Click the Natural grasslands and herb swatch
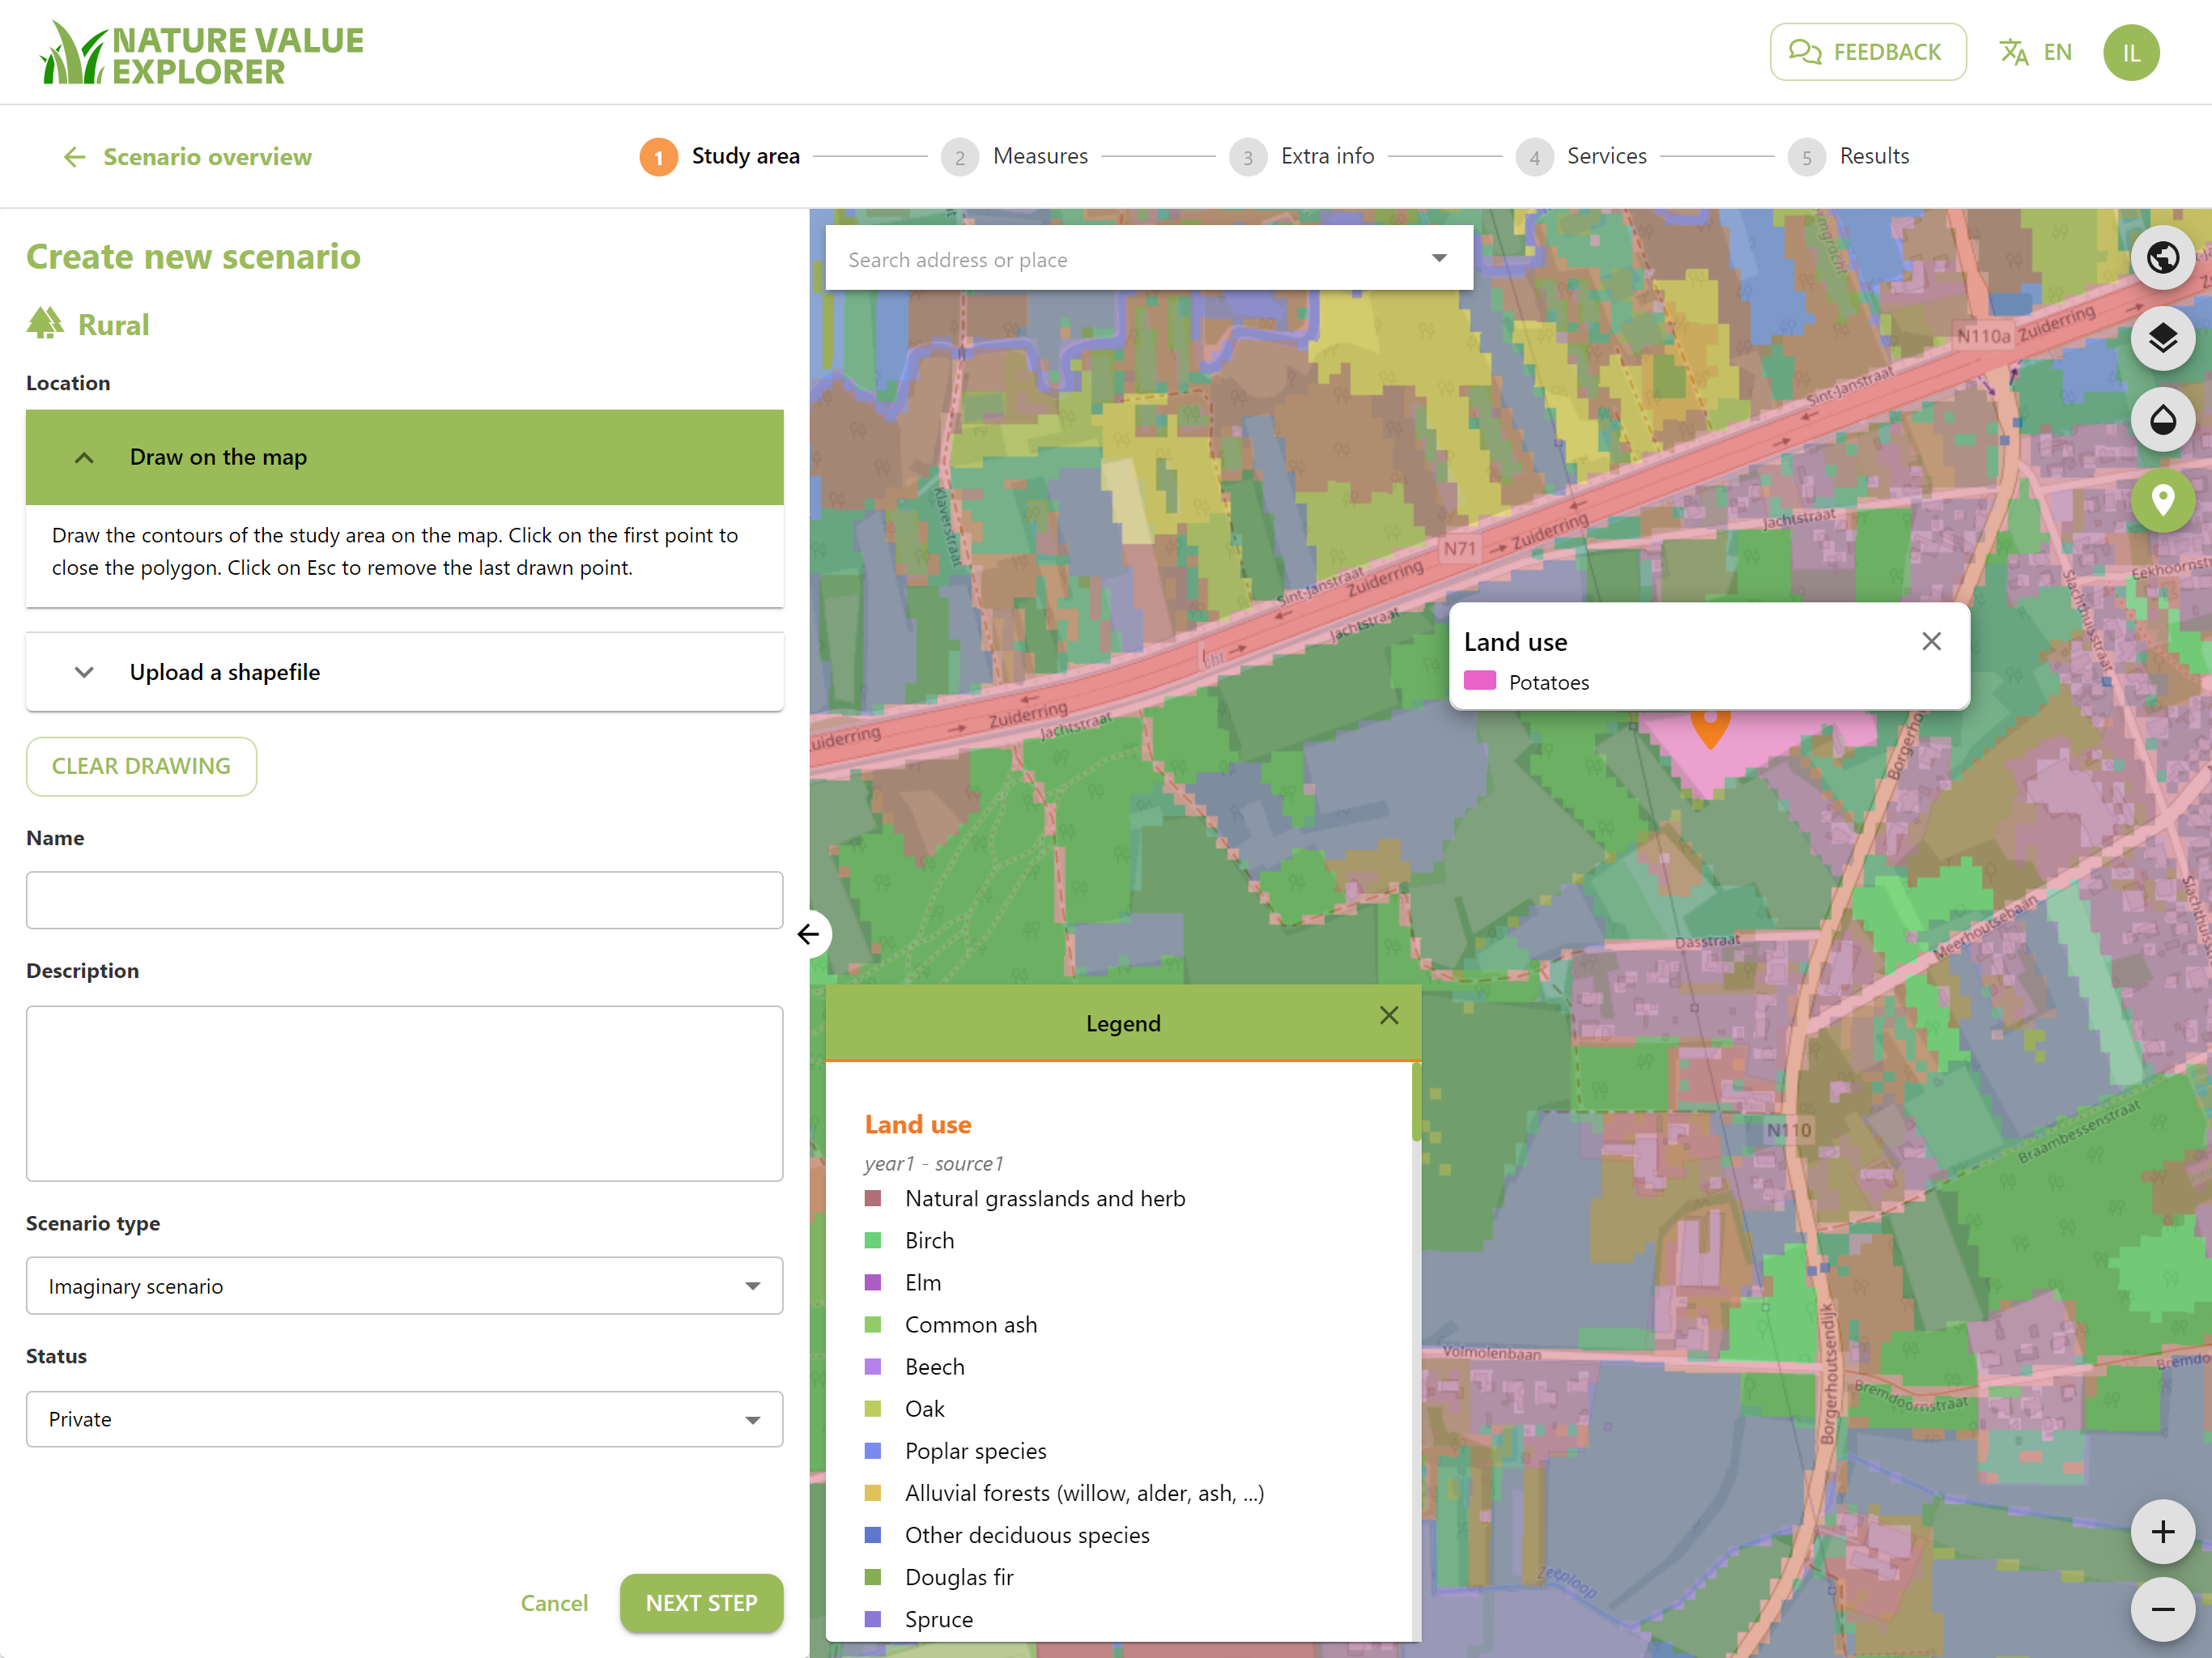Viewport: 2212px width, 1658px height. click(x=872, y=1198)
